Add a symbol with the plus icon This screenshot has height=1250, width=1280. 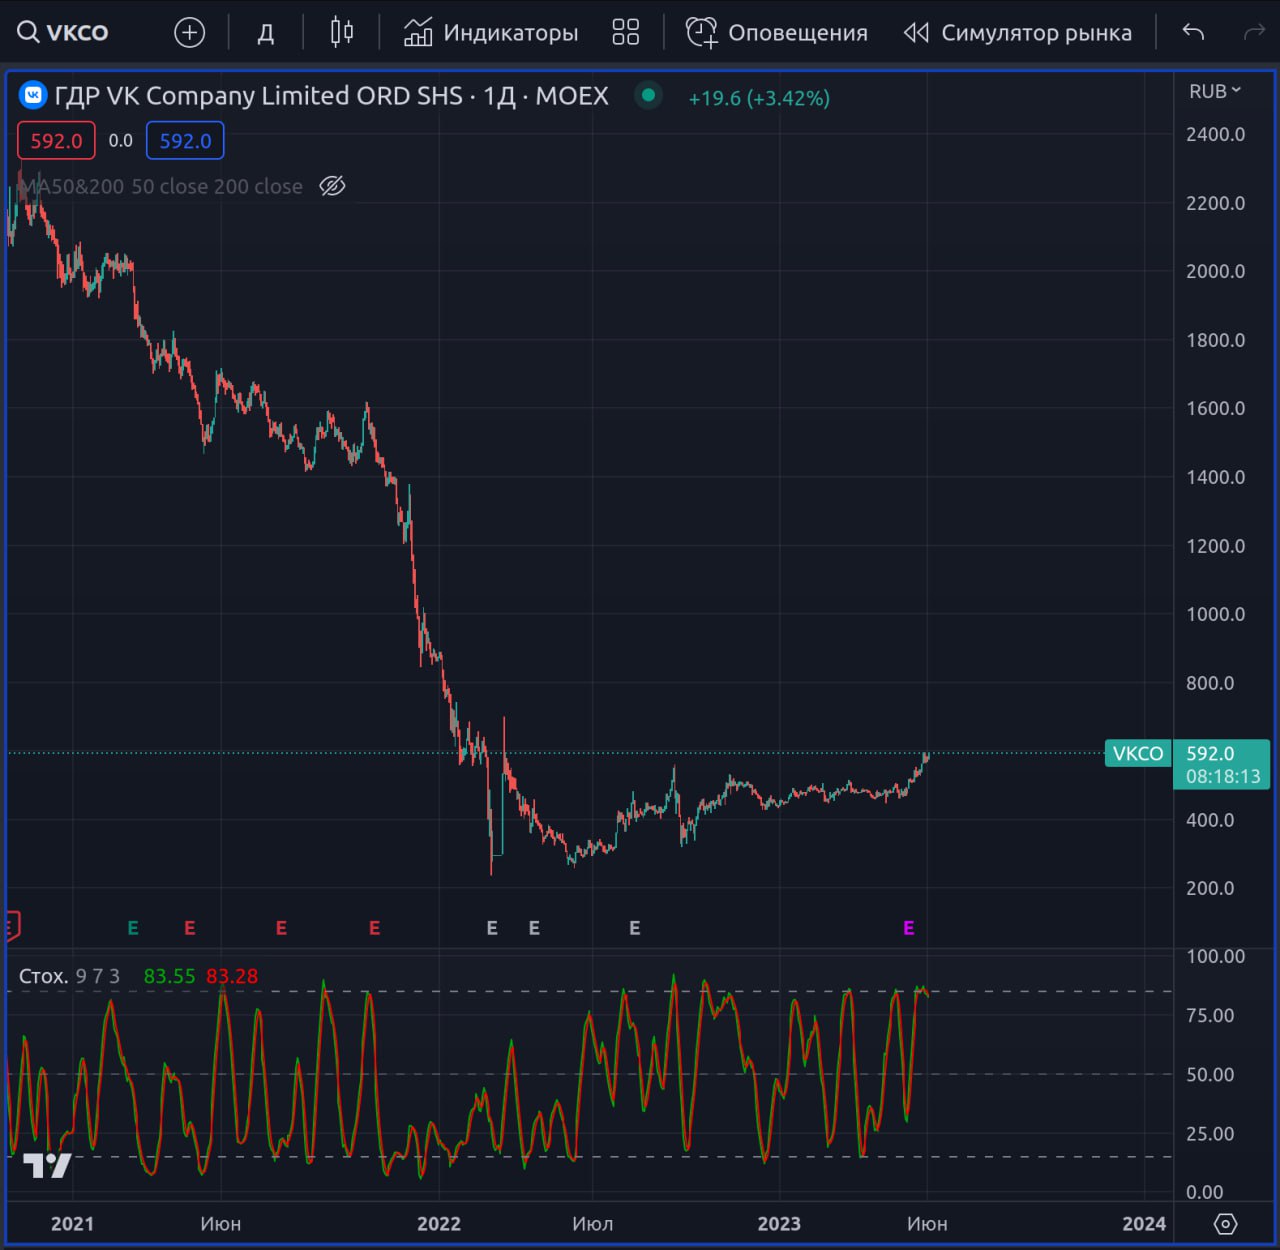click(189, 33)
